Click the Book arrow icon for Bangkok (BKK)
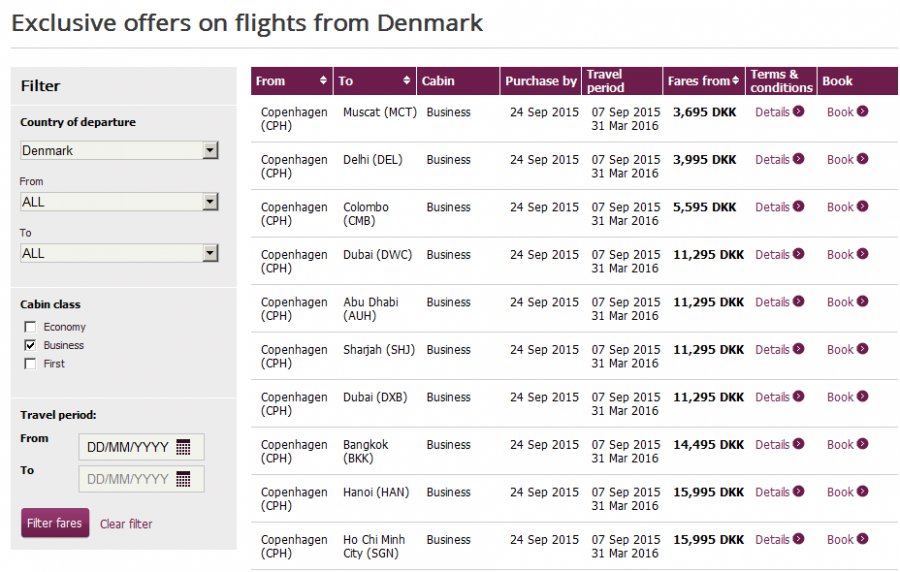Image resolution: width=900 pixels, height=572 pixels. click(x=863, y=444)
